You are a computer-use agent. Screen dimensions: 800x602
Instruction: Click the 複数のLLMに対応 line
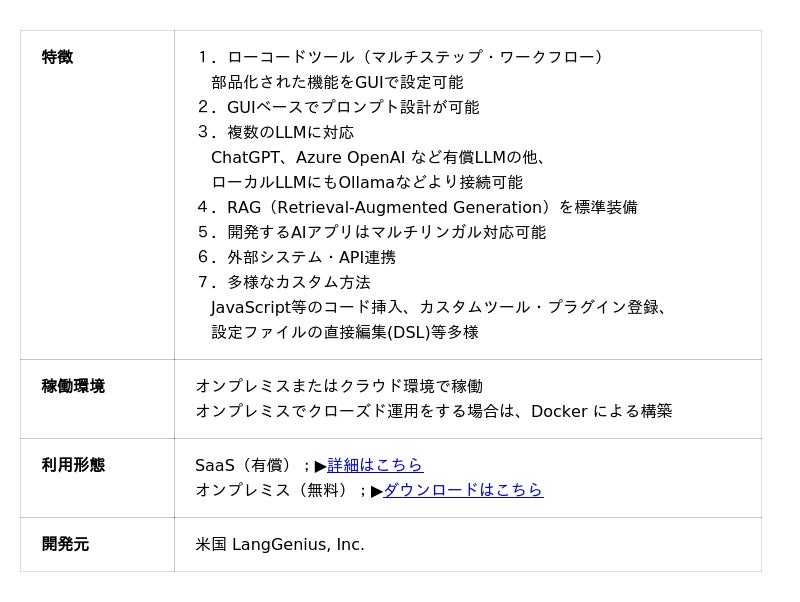(x=275, y=132)
